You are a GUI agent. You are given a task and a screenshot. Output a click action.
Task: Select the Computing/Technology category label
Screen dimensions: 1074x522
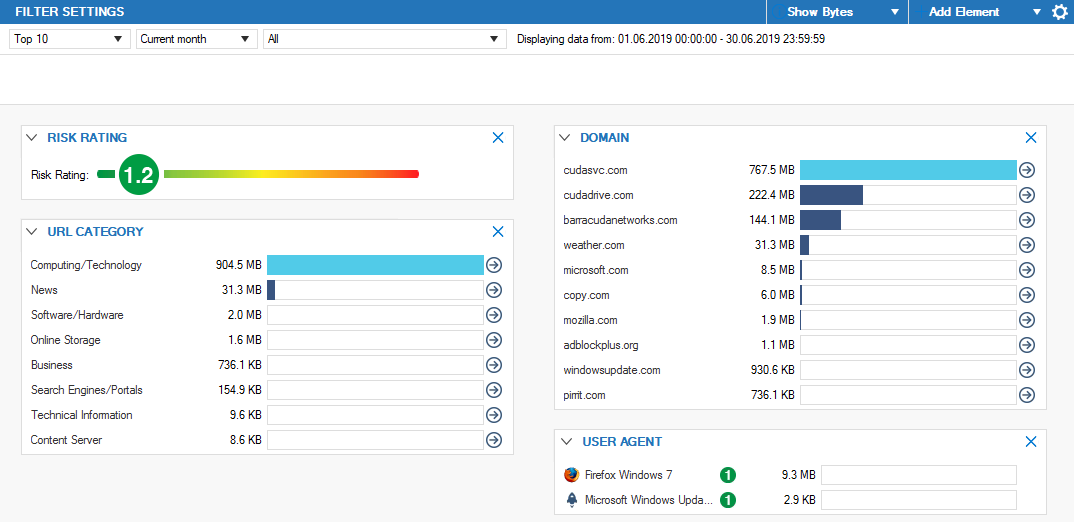point(86,265)
